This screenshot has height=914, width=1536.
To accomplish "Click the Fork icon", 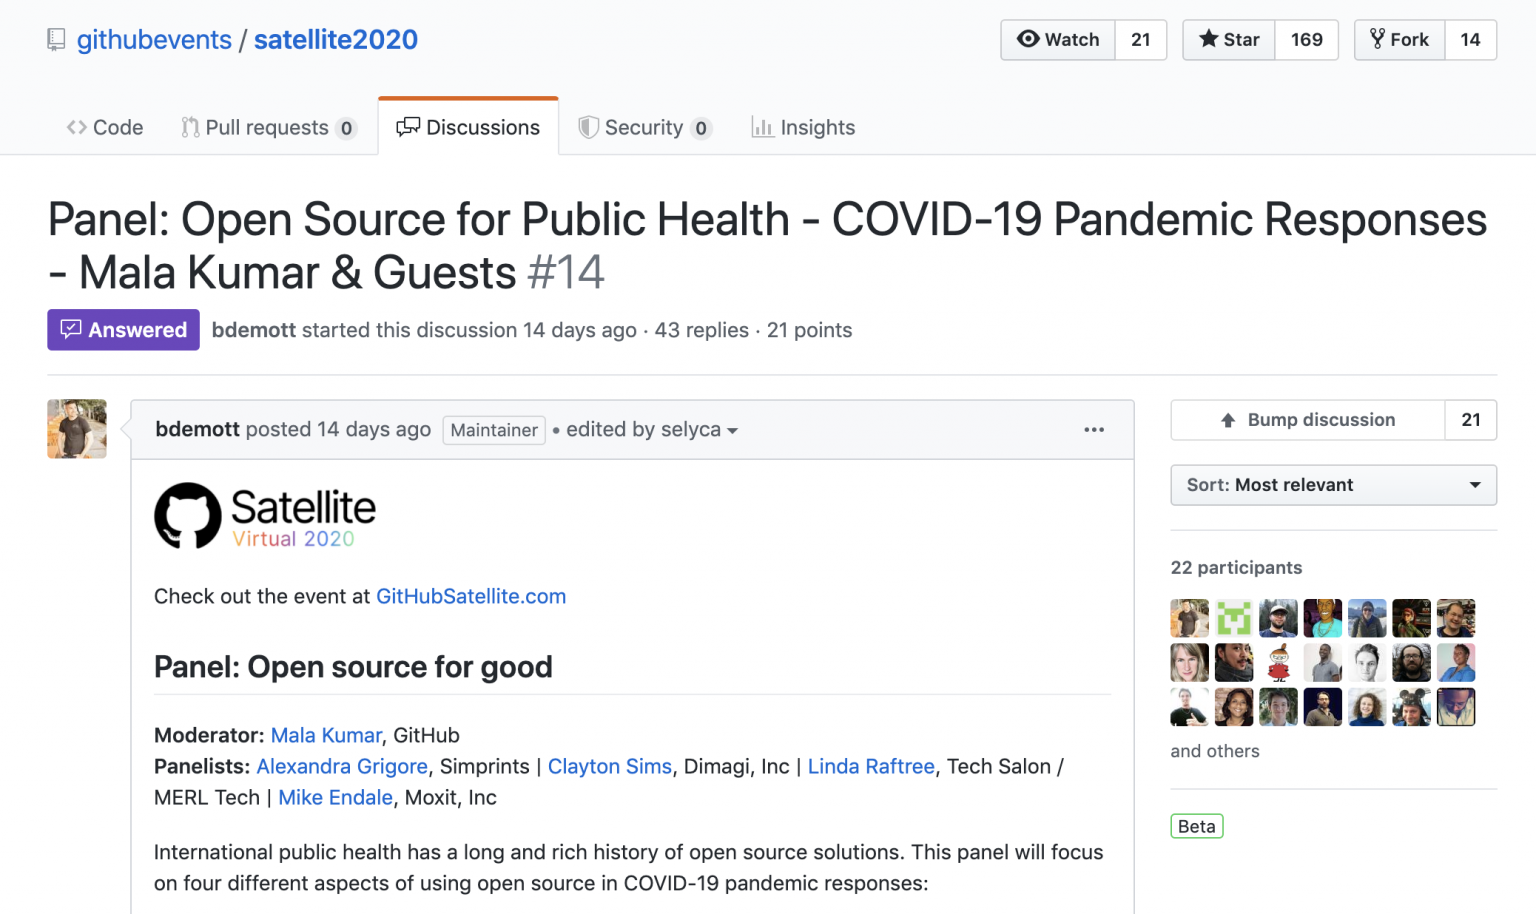I will (x=1382, y=39).
